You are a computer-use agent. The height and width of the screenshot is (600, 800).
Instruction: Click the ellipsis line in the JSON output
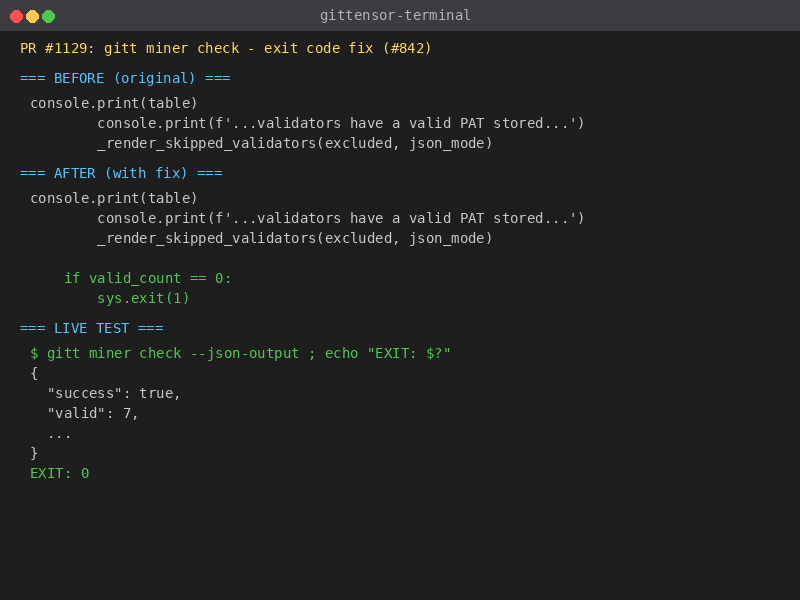[60, 437]
